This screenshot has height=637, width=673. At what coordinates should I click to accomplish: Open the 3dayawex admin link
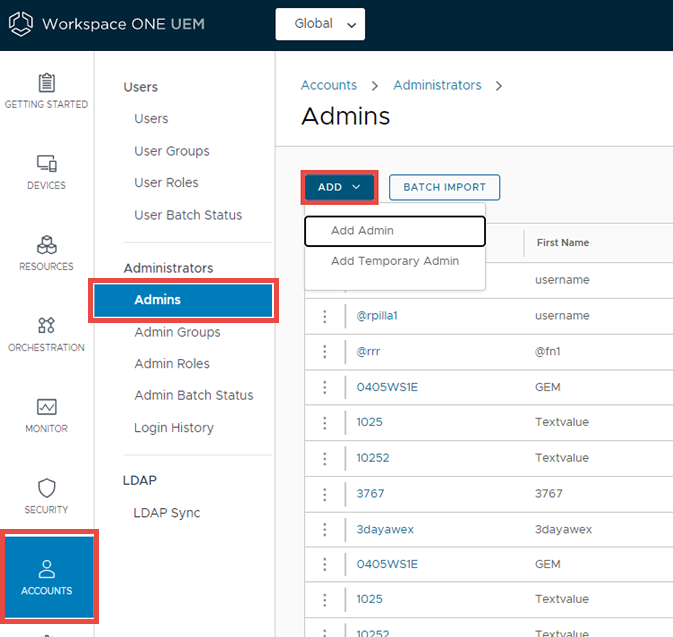385,529
